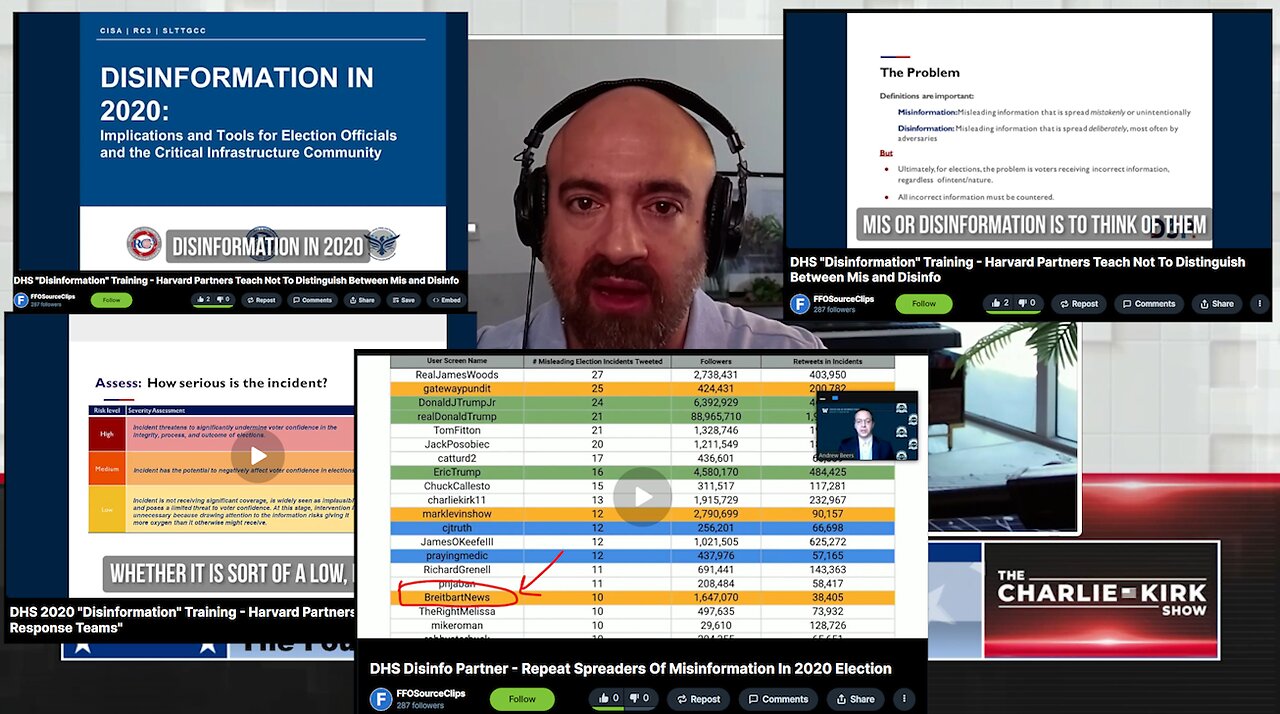The height and width of the screenshot is (714, 1280).
Task: Open Comments on the top-left clip
Action: [312, 299]
